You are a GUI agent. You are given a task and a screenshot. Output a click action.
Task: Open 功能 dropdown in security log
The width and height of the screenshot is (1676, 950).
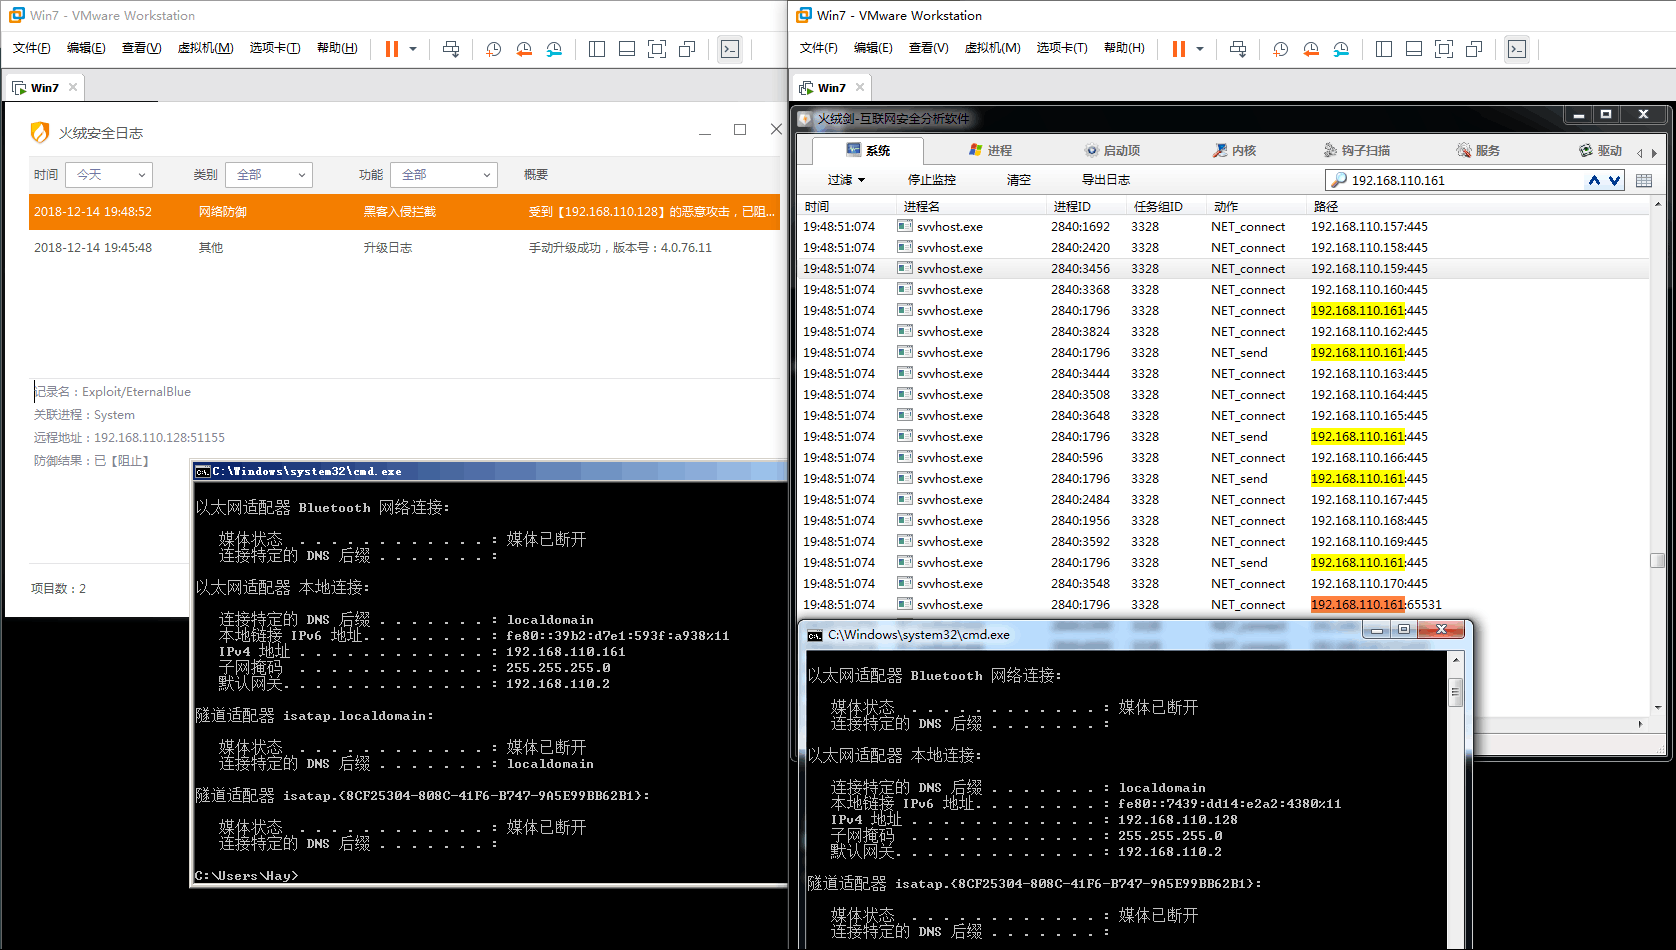point(444,175)
